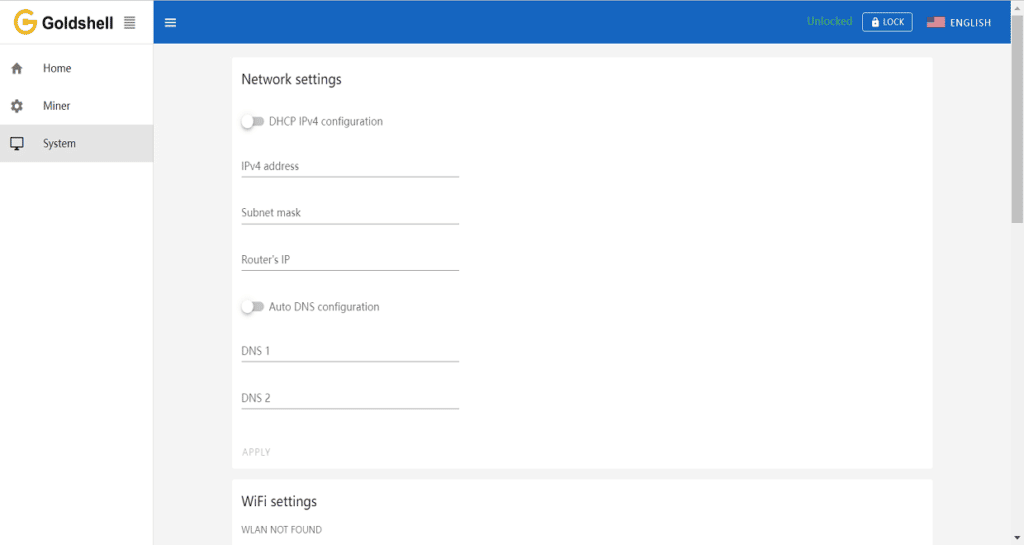Screen dimensions: 1024x545
Task: Click the Router's IP field
Action: pyautogui.click(x=350, y=260)
